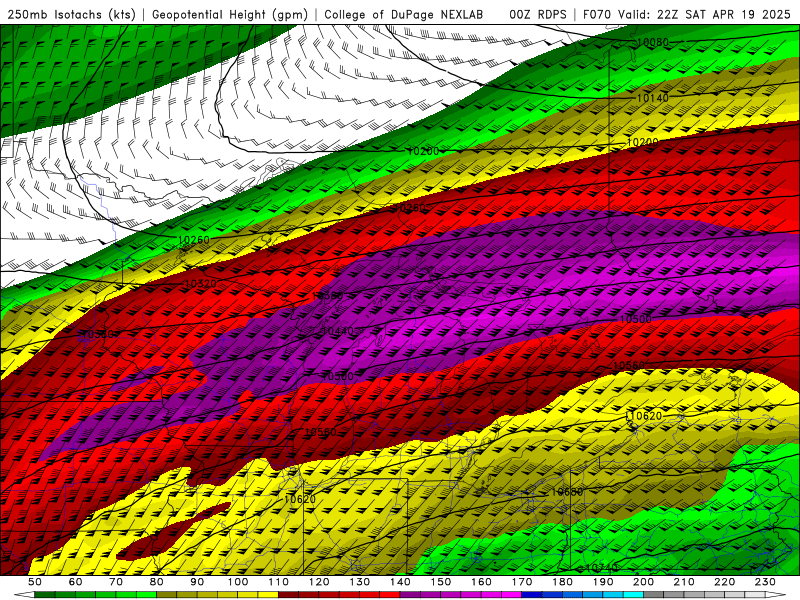
Task: Click the 230 knot value on the color scale
Action: click(x=765, y=582)
